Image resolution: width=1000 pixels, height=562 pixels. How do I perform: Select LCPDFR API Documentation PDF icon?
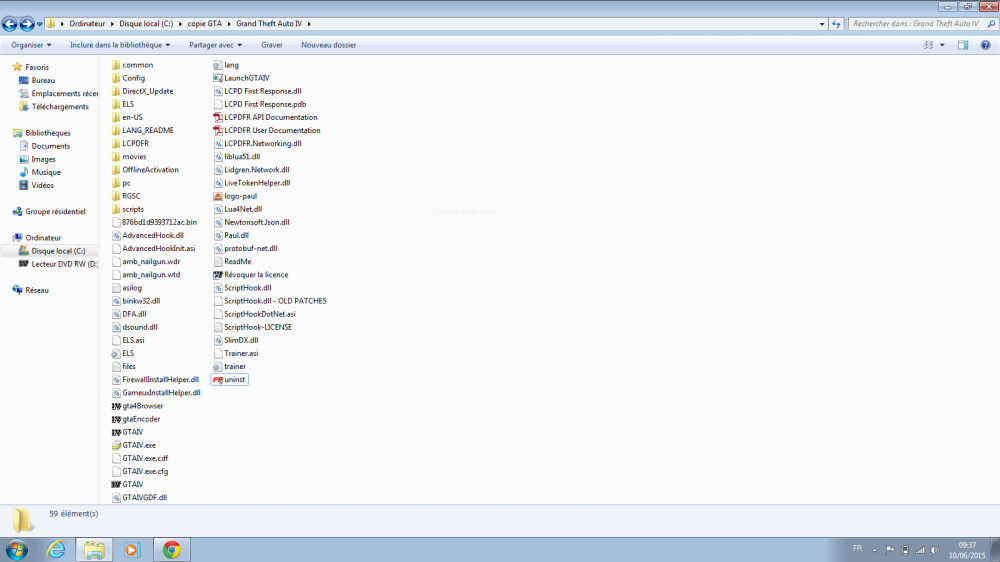pyautogui.click(x=217, y=117)
